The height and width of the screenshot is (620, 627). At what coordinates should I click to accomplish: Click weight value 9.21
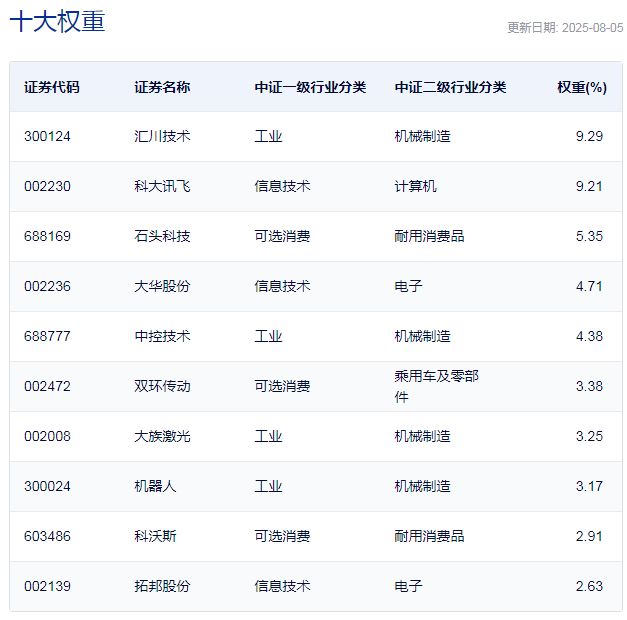point(589,186)
